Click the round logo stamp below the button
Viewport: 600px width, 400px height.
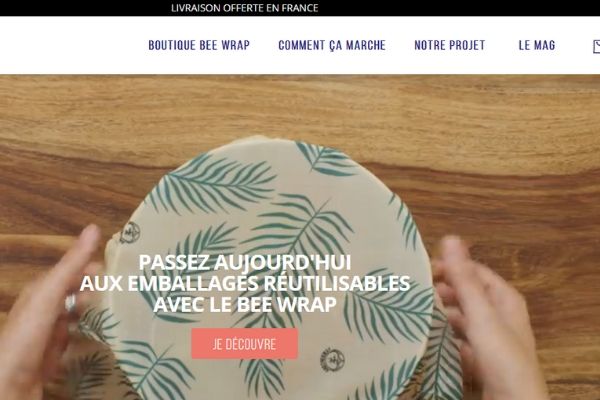click(x=332, y=360)
